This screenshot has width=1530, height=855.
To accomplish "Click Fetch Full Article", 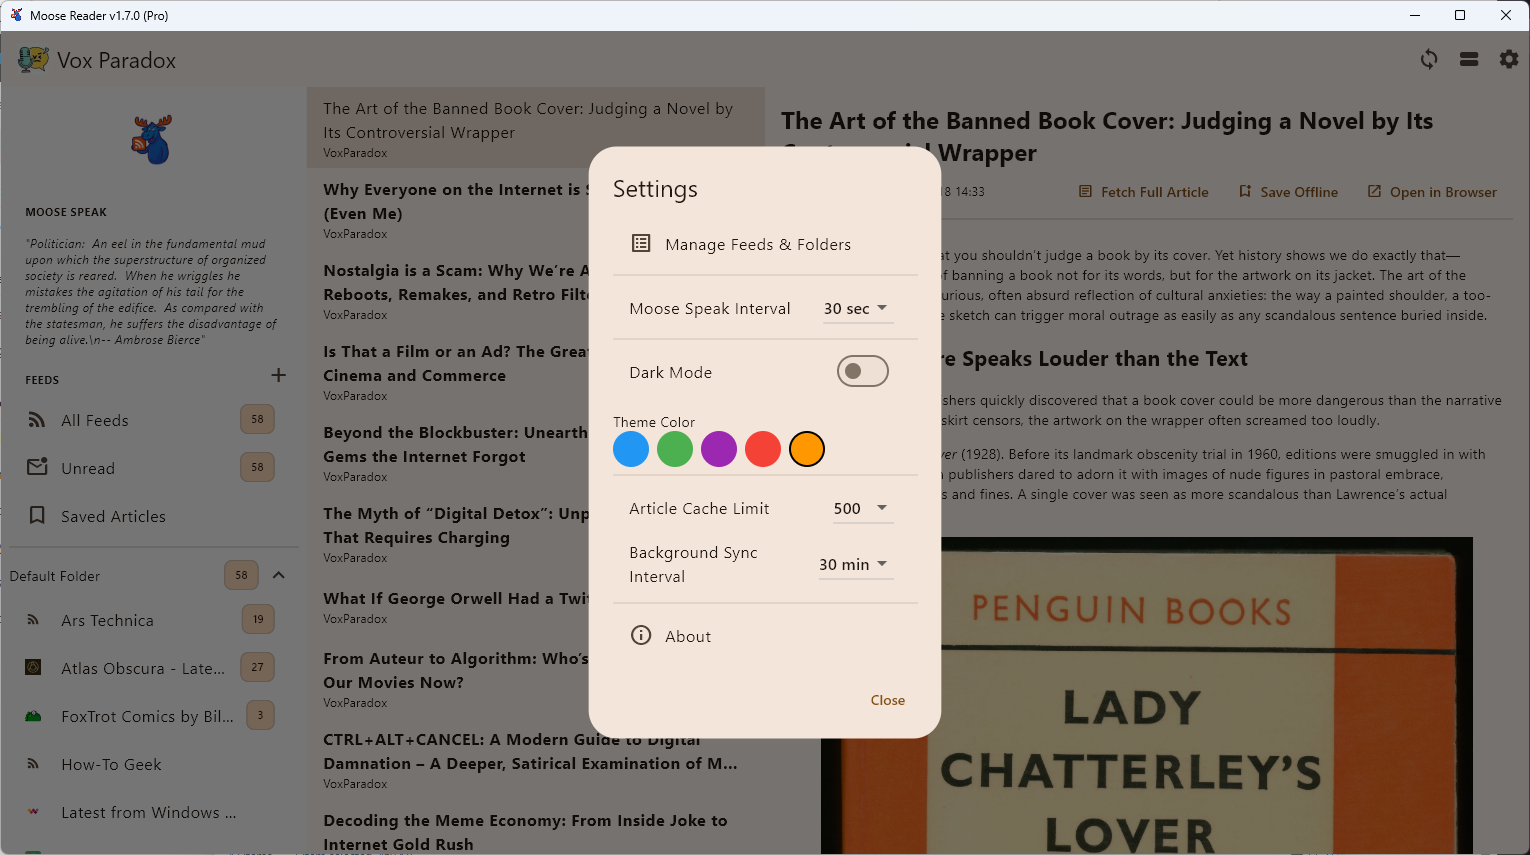I will click(1143, 192).
